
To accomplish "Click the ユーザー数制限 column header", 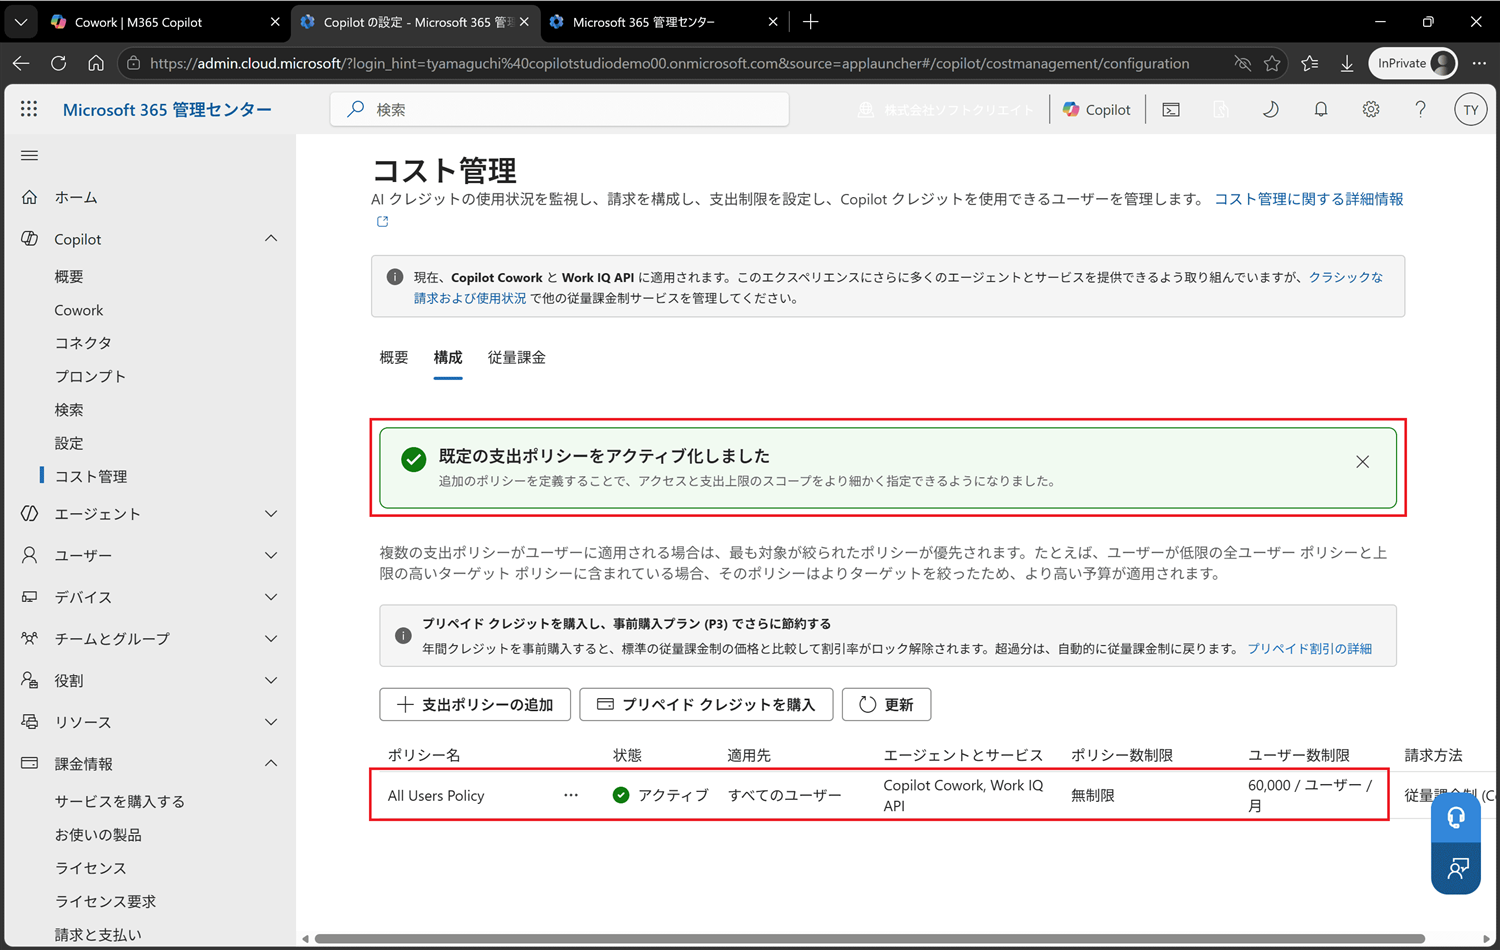I will [1299, 755].
